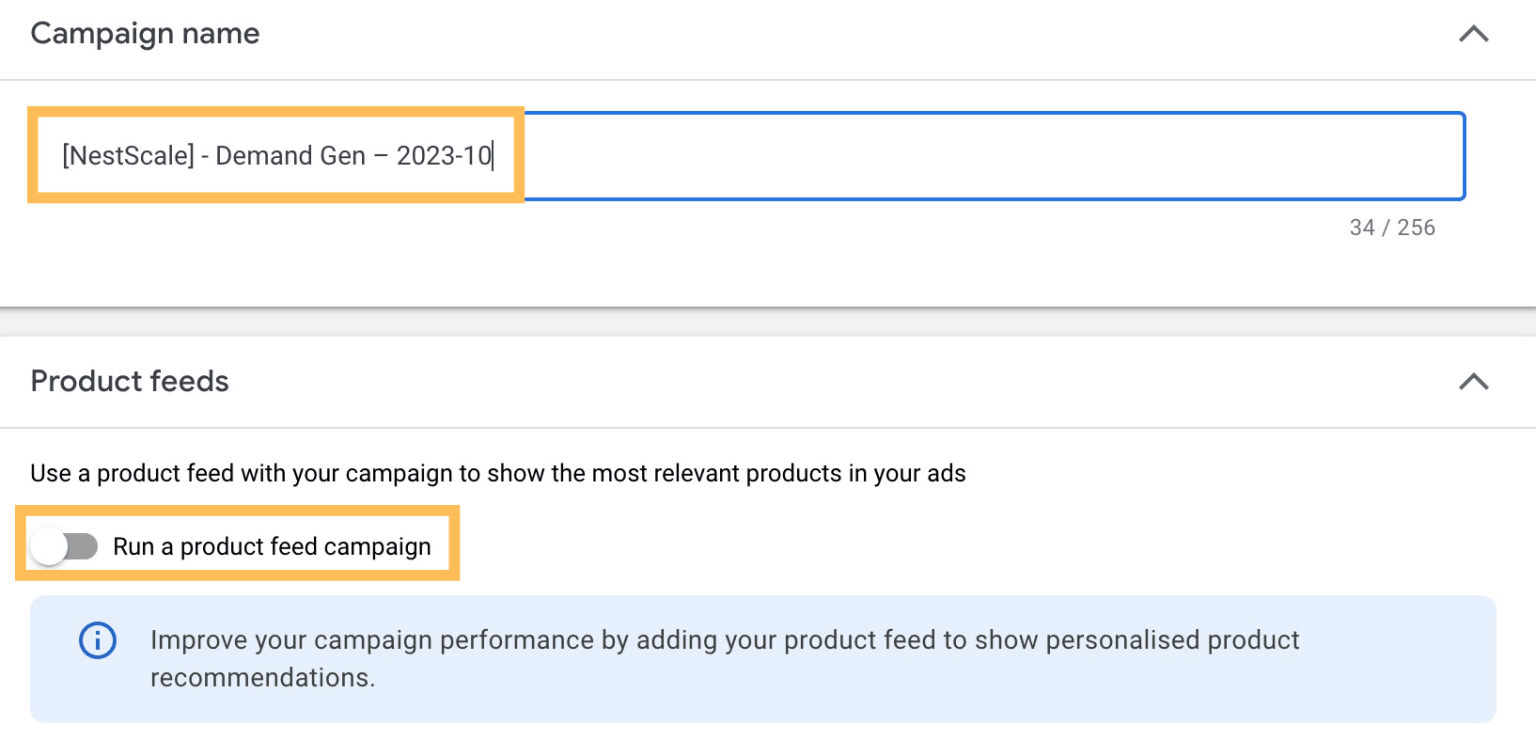1536x756 pixels.
Task: Click the "Product feeds" section heading
Action: 130,381
